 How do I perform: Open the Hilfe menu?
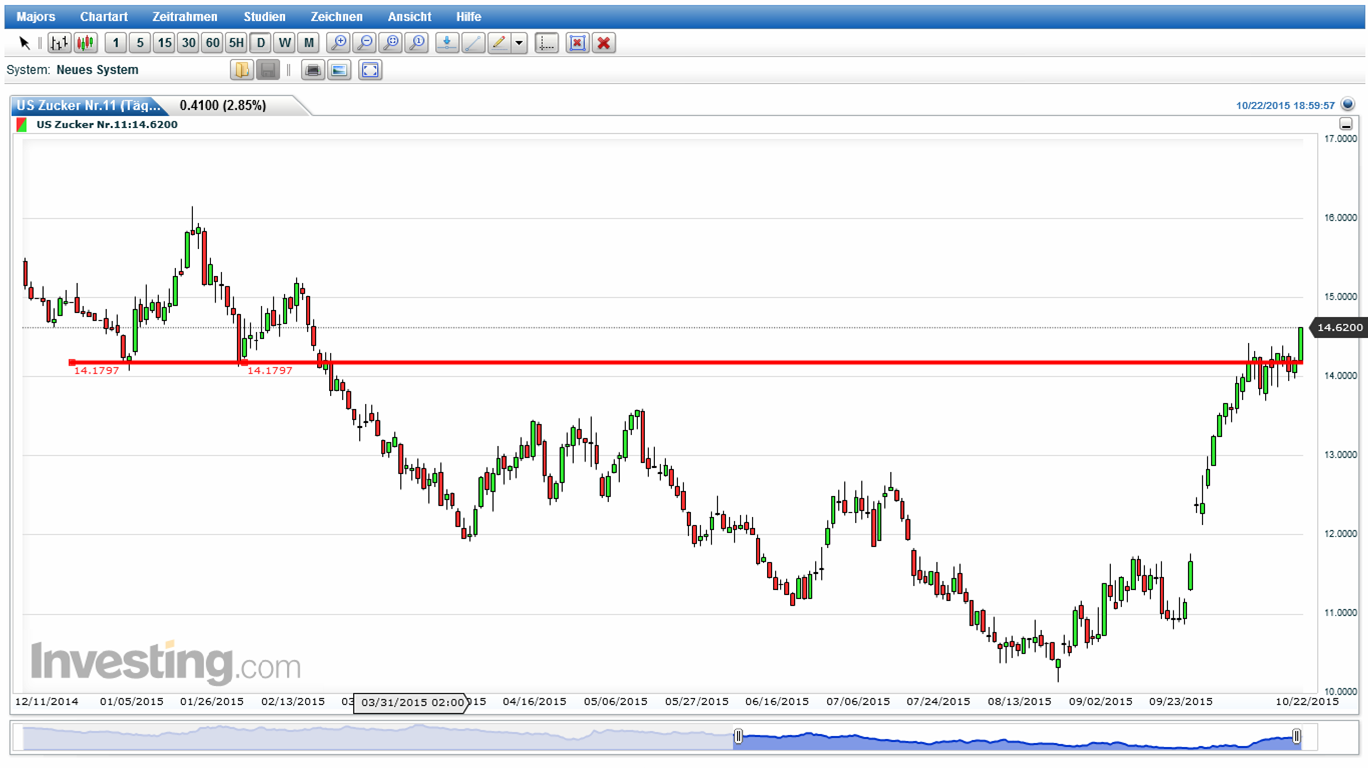point(468,17)
